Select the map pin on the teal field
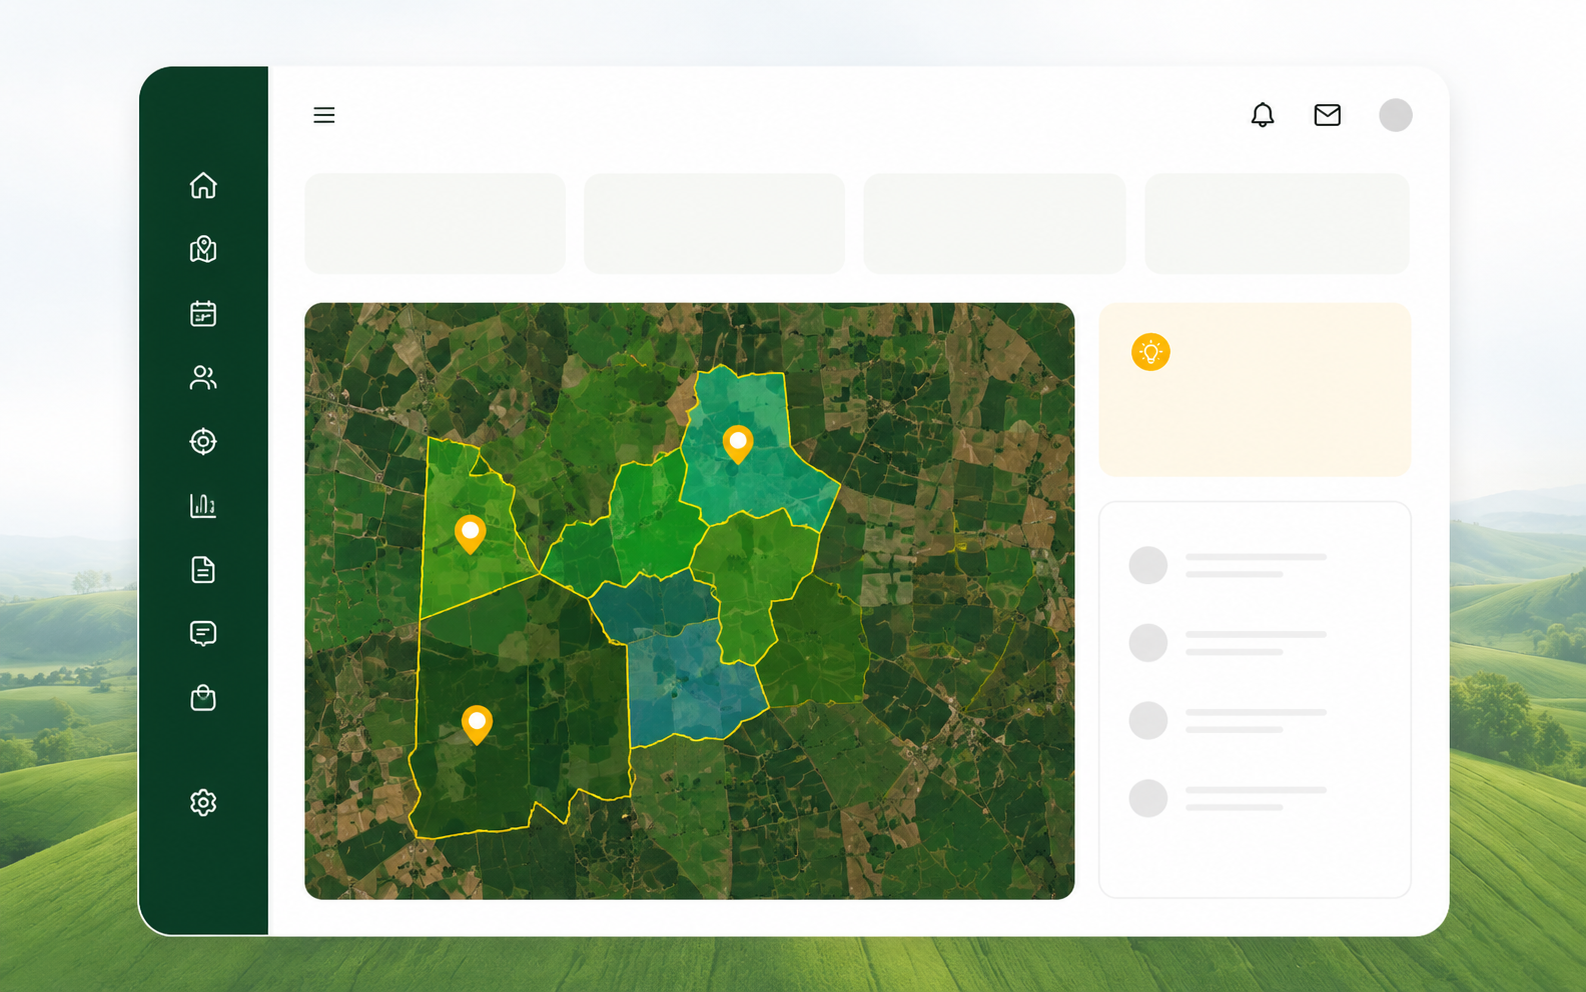This screenshot has width=1586, height=992. pyautogui.click(x=738, y=444)
